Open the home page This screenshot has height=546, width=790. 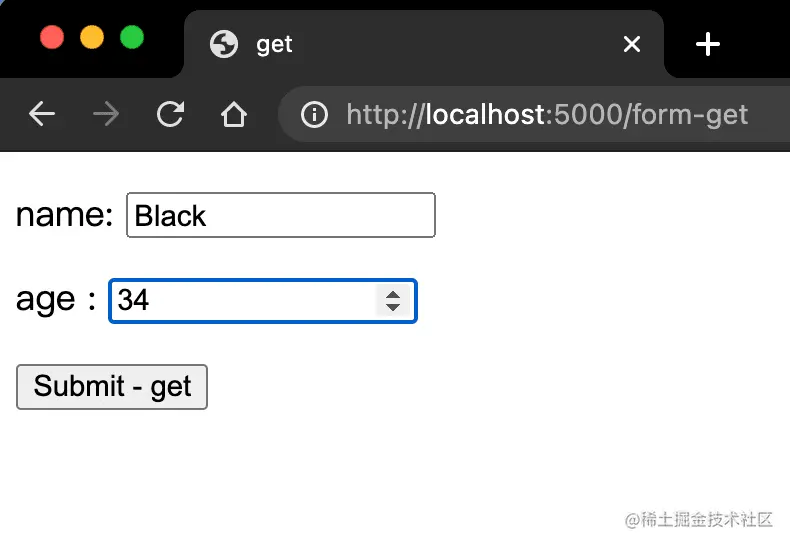tap(234, 114)
